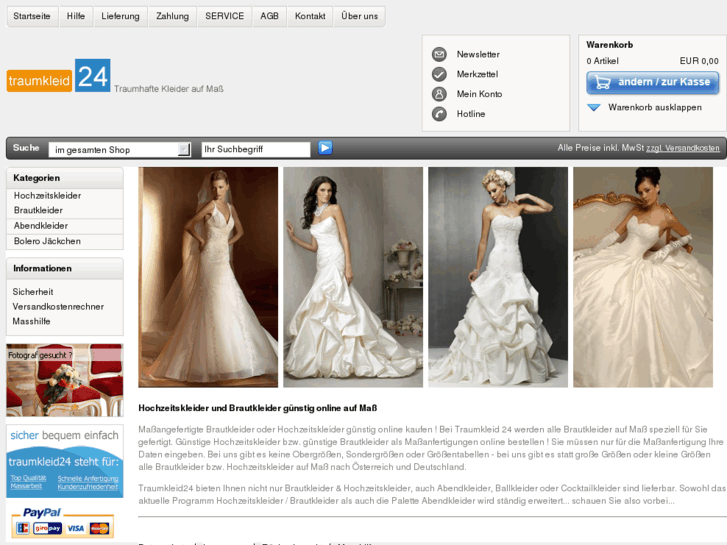Click the Newsletter link
Screen dimensions: 727x545
(x=478, y=54)
